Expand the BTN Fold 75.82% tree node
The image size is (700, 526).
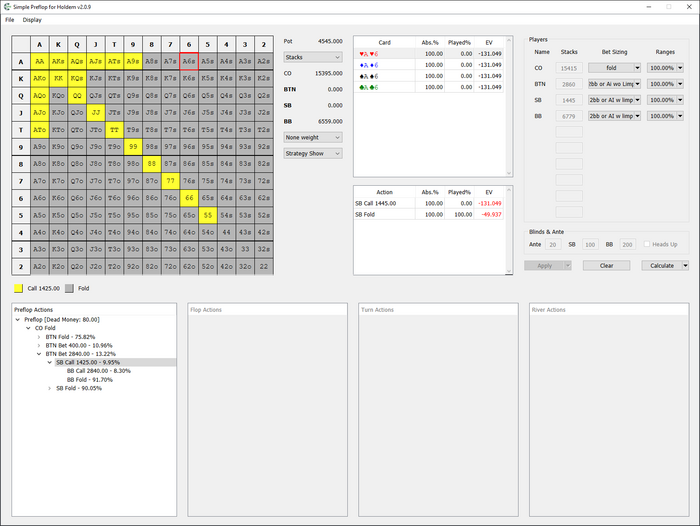pyautogui.click(x=40, y=337)
